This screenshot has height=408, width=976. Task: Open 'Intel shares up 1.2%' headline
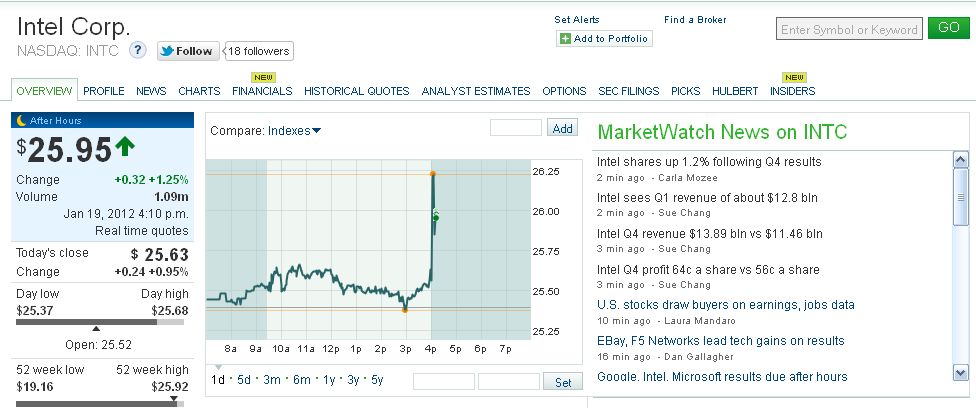pos(709,161)
